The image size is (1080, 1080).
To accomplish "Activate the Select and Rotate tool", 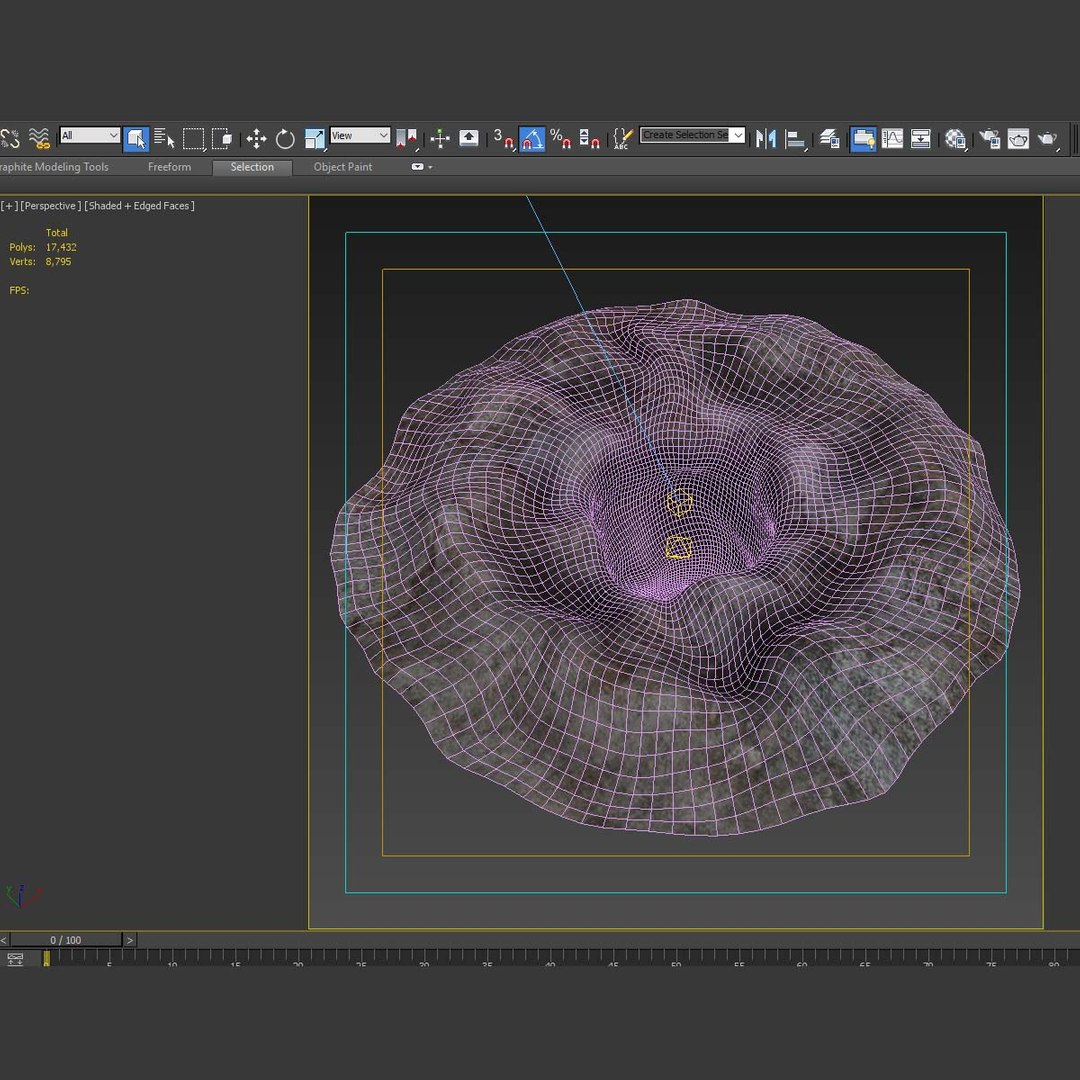I will [285, 138].
